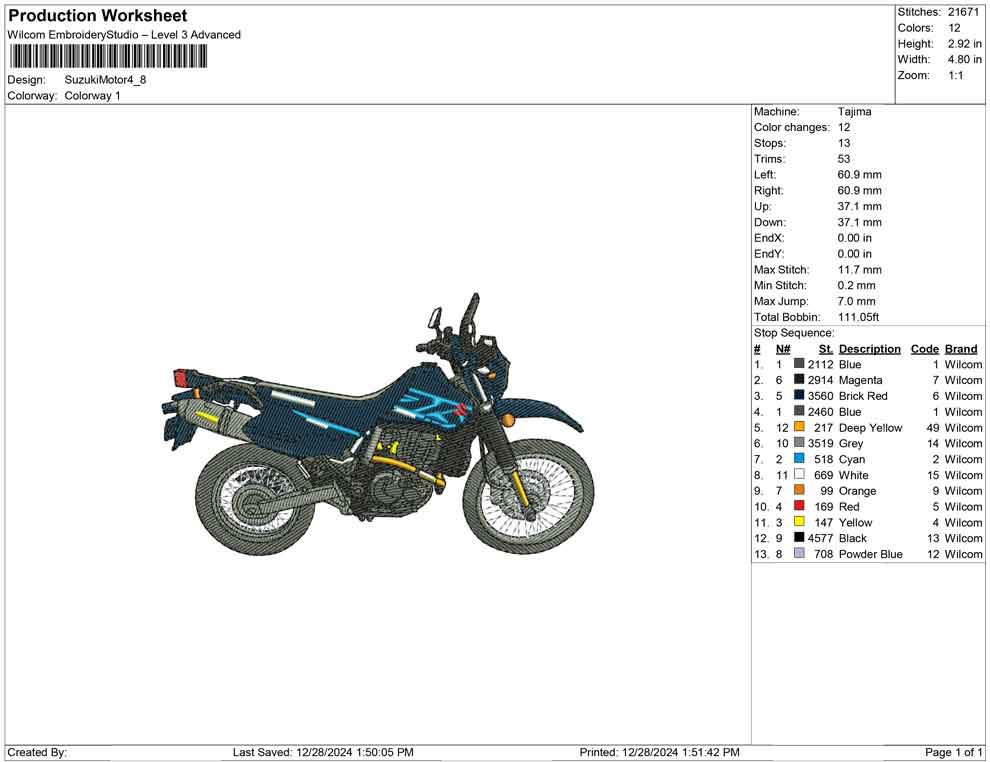990x762 pixels.
Task: Click the Brand column header
Action: click(x=960, y=348)
